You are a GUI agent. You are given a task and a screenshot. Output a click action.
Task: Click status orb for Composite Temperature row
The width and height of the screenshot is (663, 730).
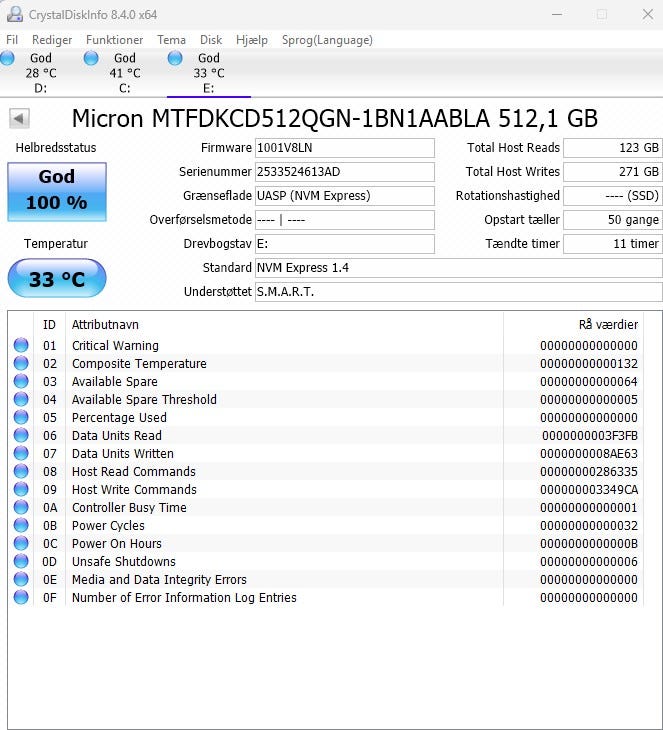[x=21, y=363]
